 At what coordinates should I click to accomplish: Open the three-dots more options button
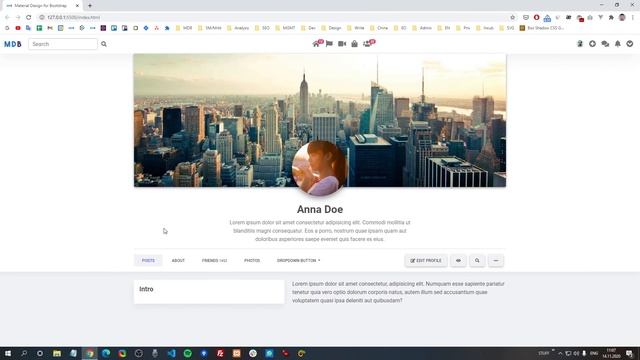(496, 260)
